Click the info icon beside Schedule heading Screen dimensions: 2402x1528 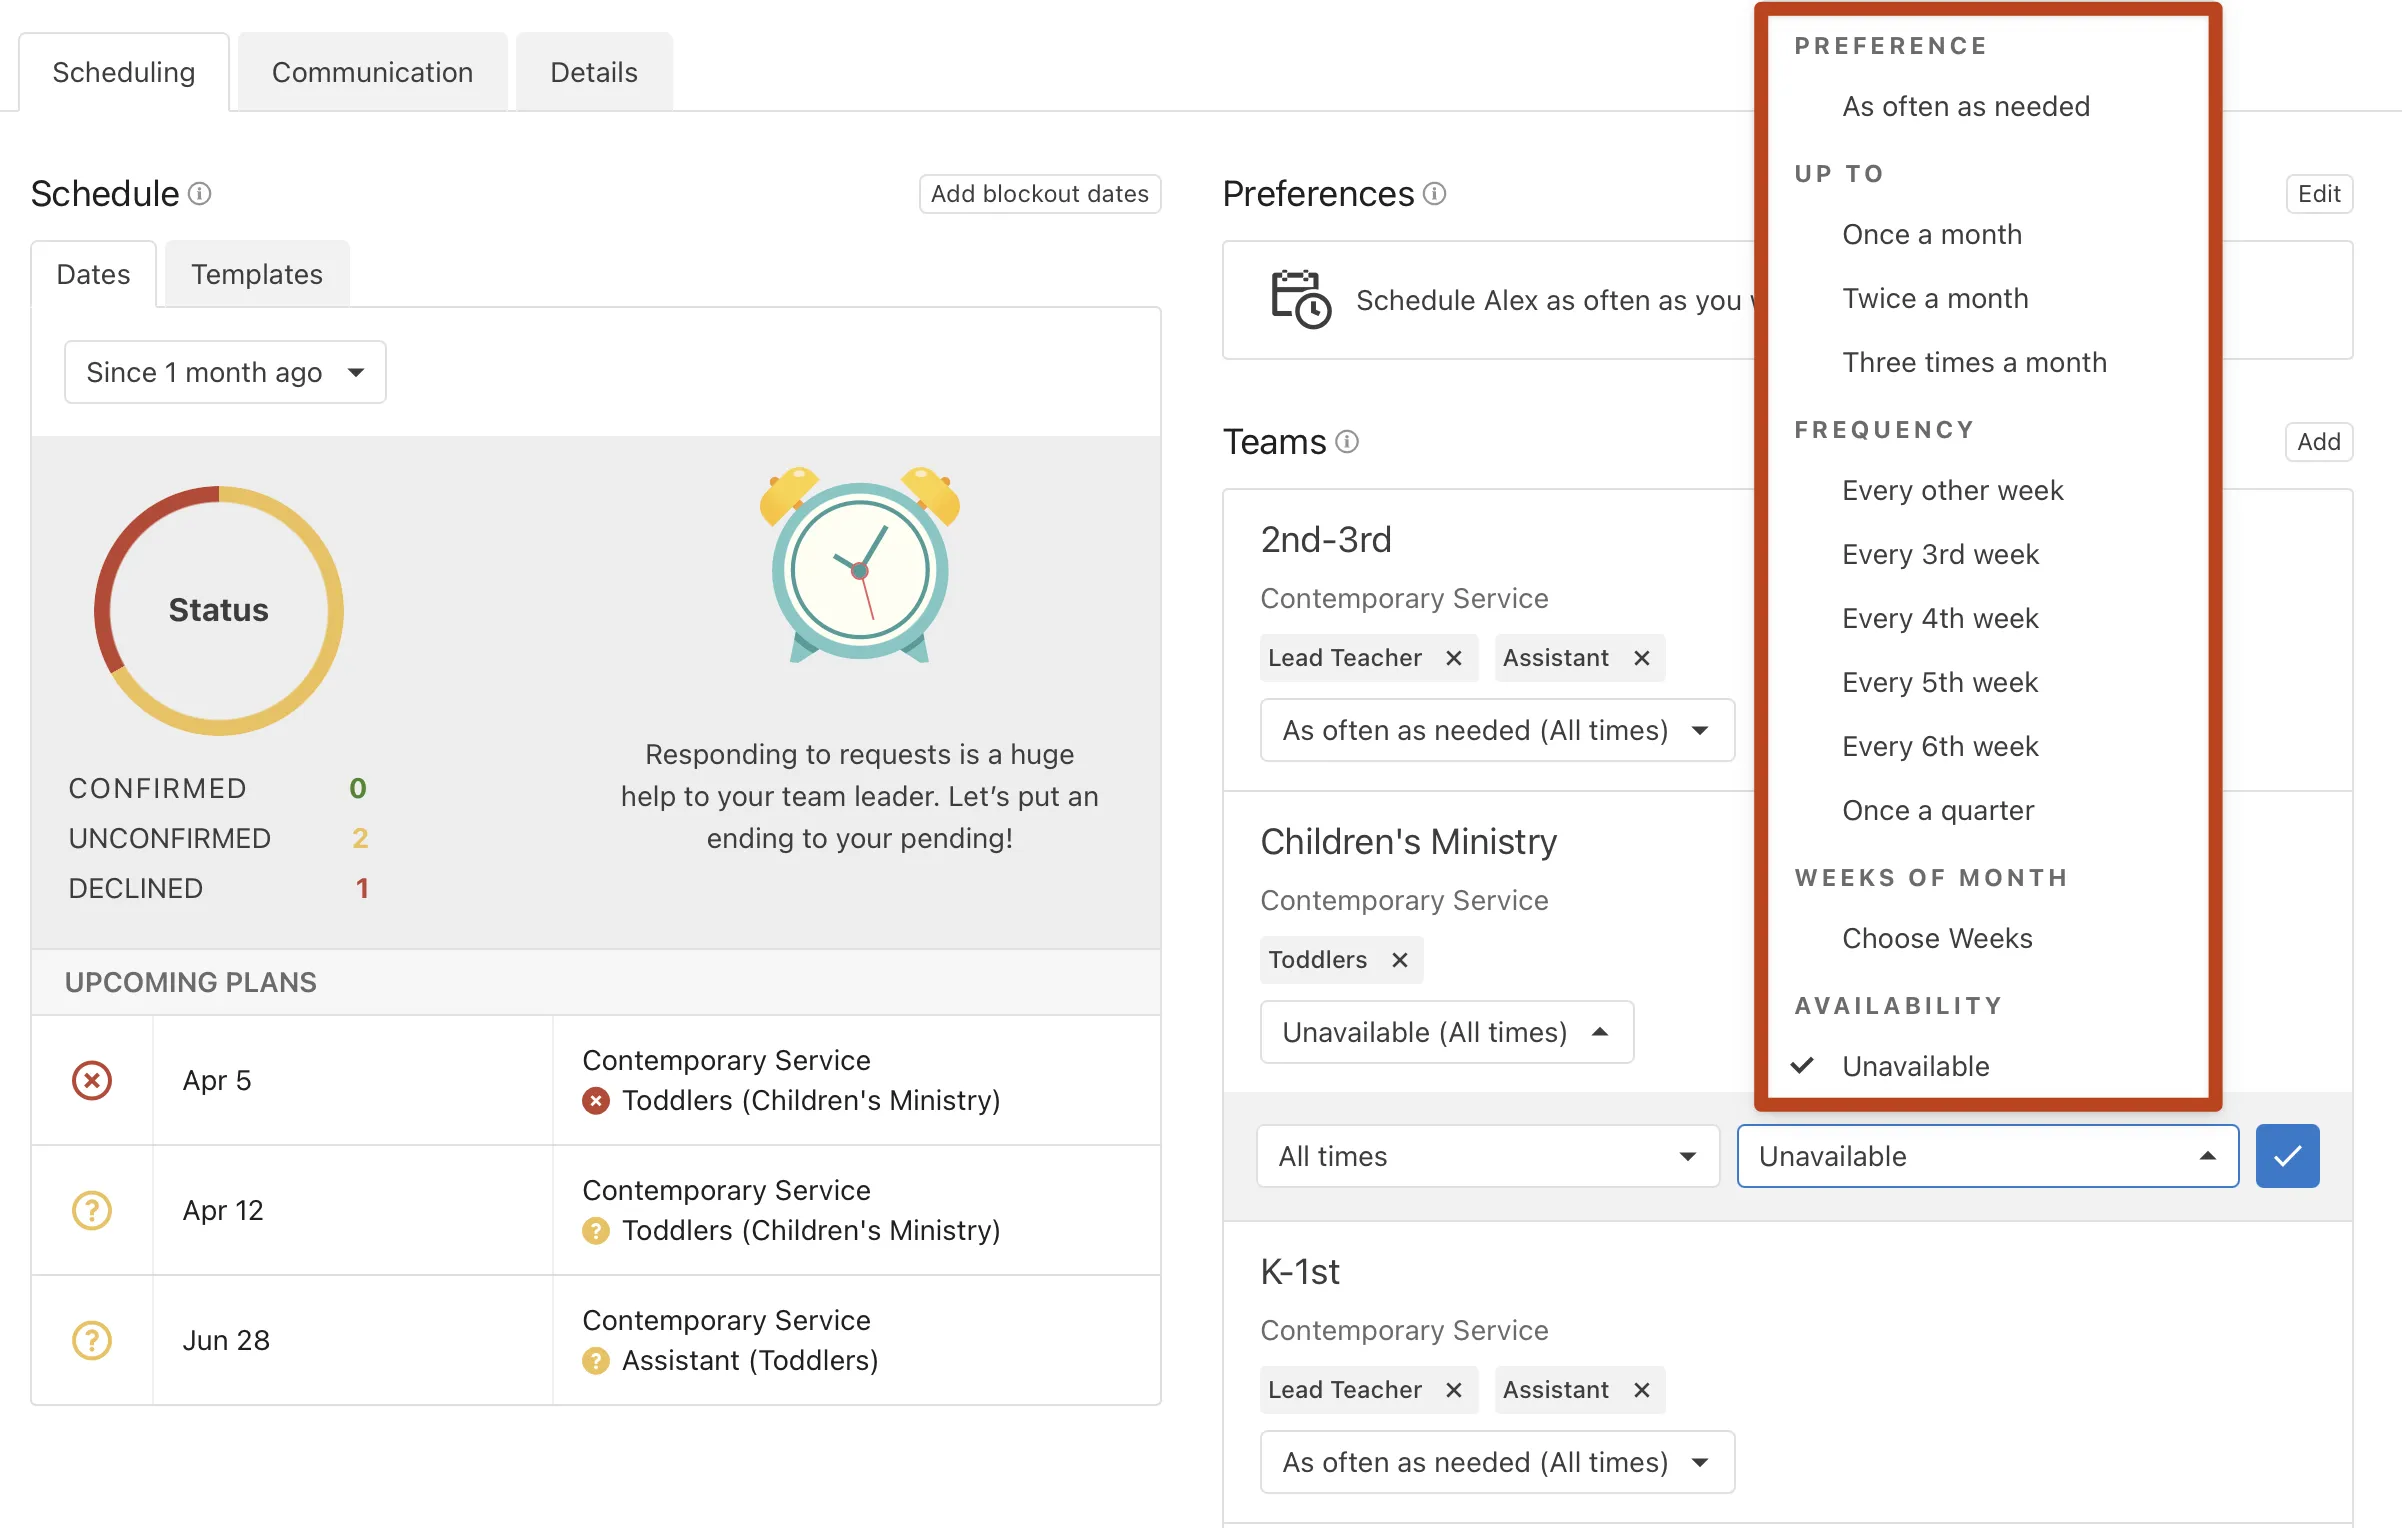pyautogui.click(x=200, y=194)
